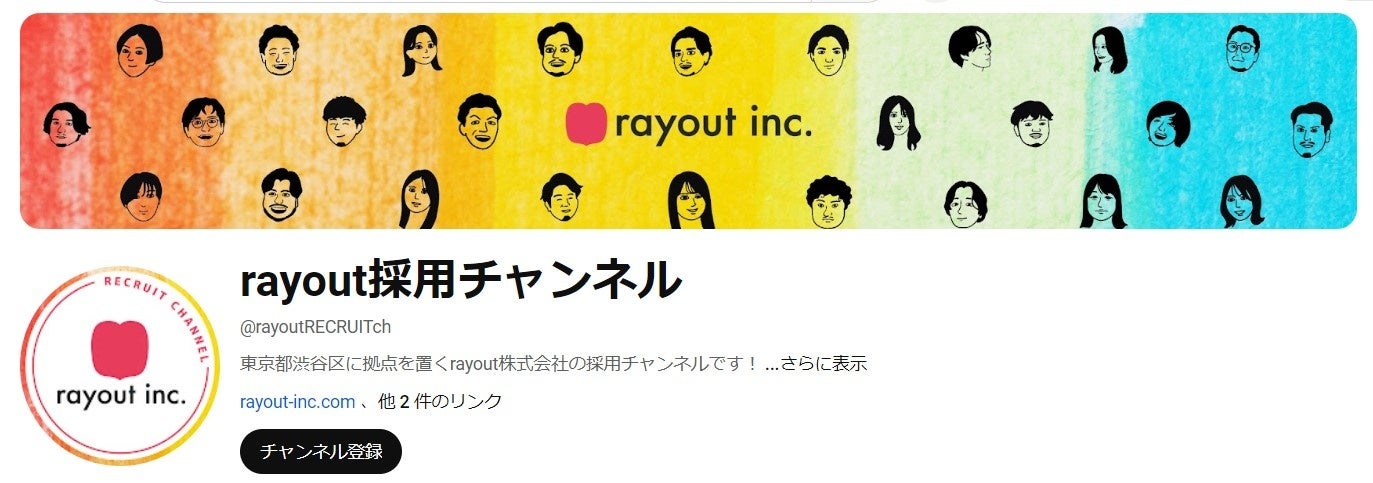Select the @rayoutRECRUITch channel handle
This screenshot has width=1373, height=483.
(x=316, y=328)
